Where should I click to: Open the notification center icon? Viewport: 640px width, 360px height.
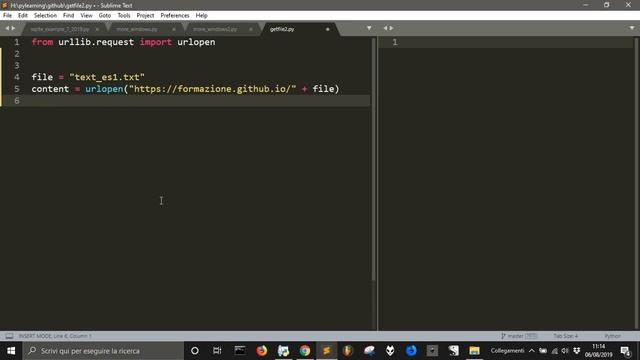click(625, 351)
